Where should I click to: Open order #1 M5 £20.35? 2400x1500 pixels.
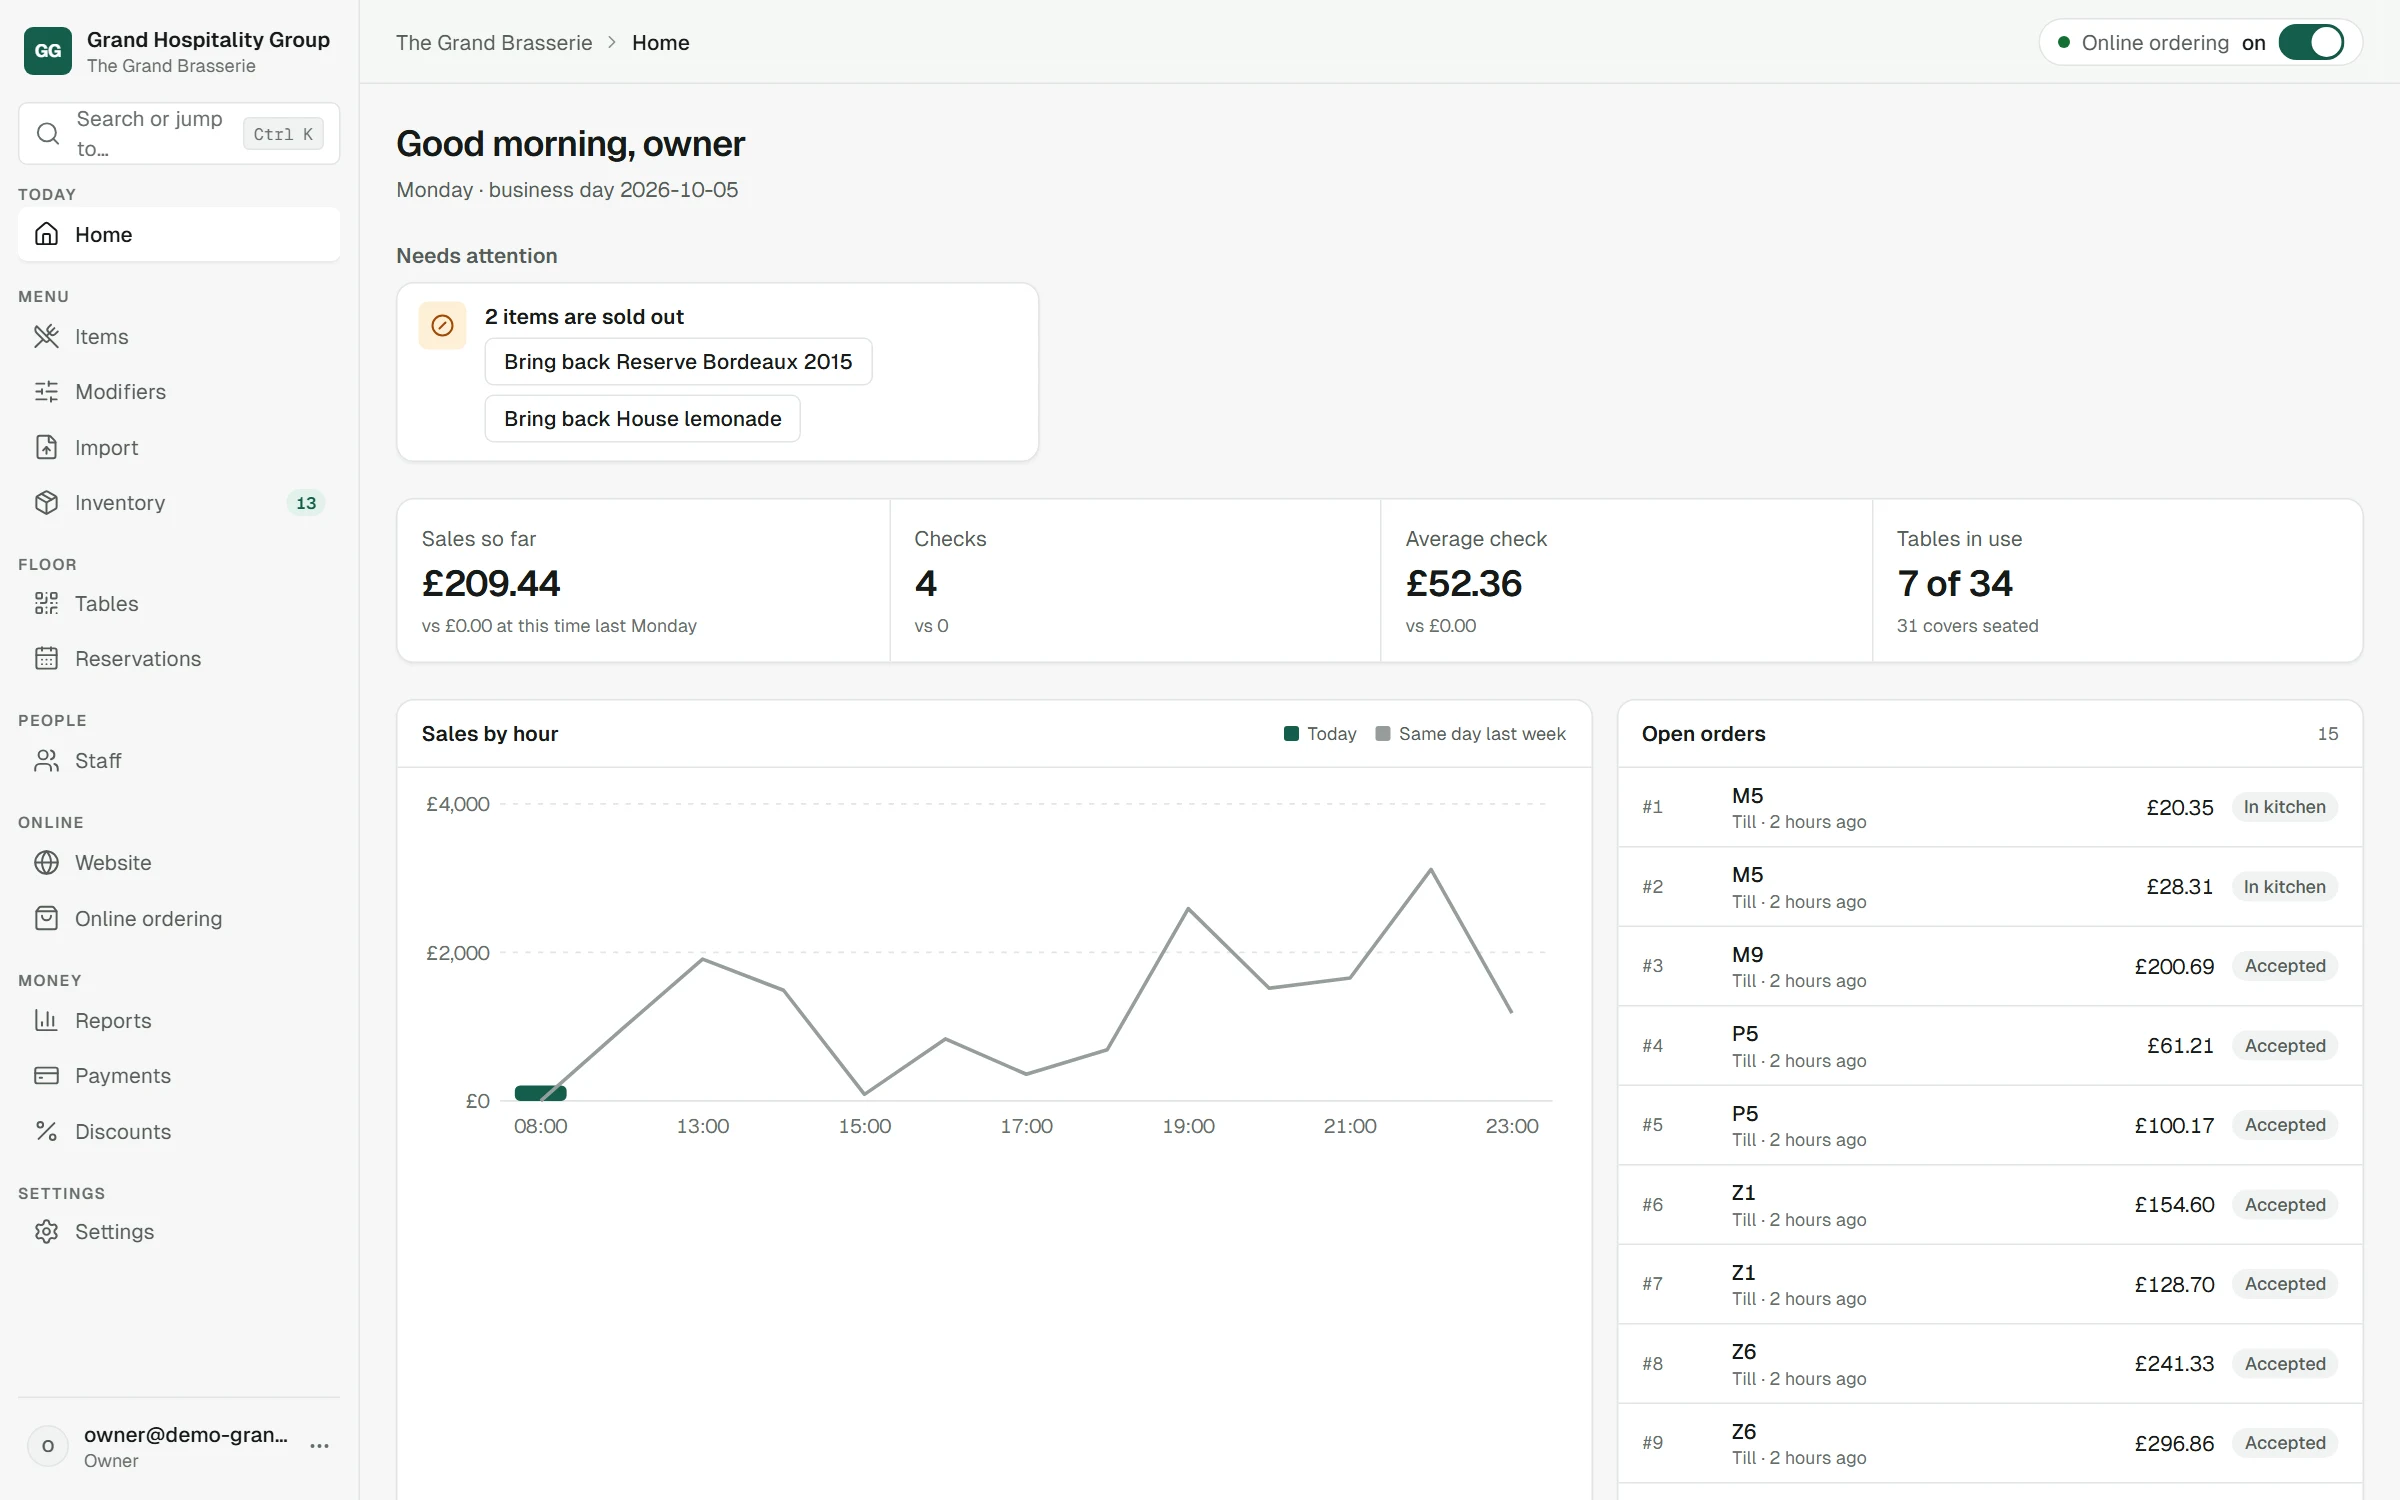coord(1990,807)
